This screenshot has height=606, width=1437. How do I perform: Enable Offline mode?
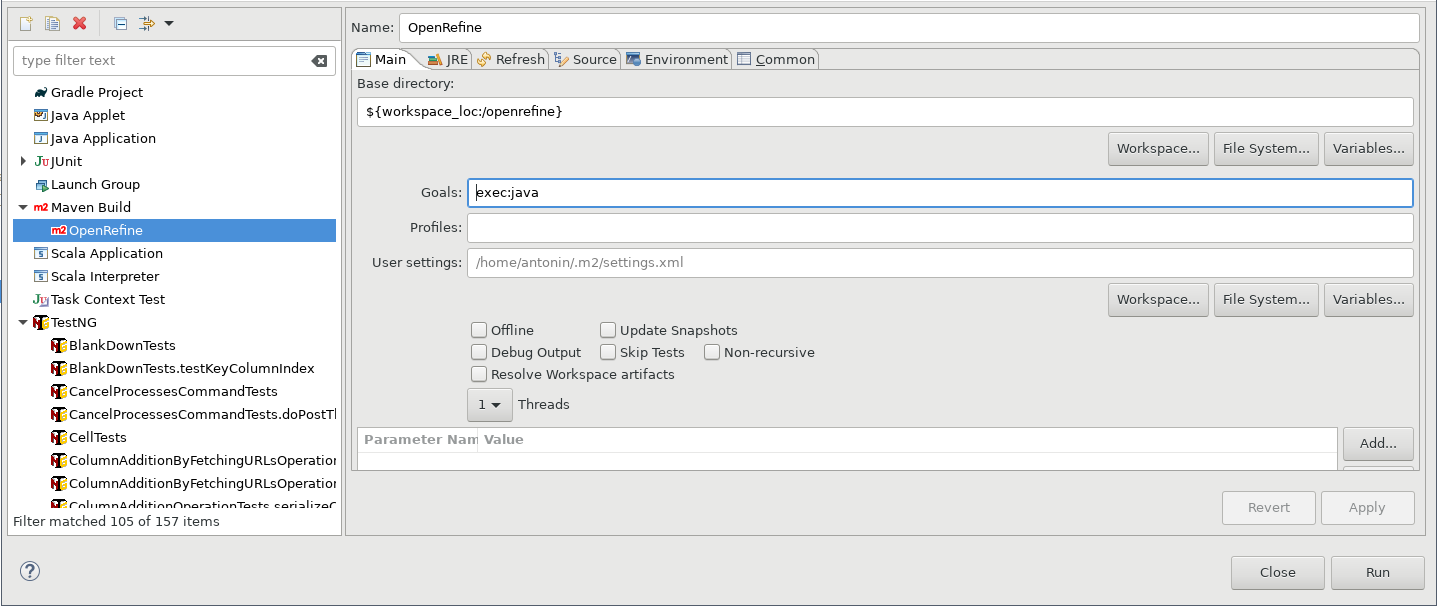point(479,329)
